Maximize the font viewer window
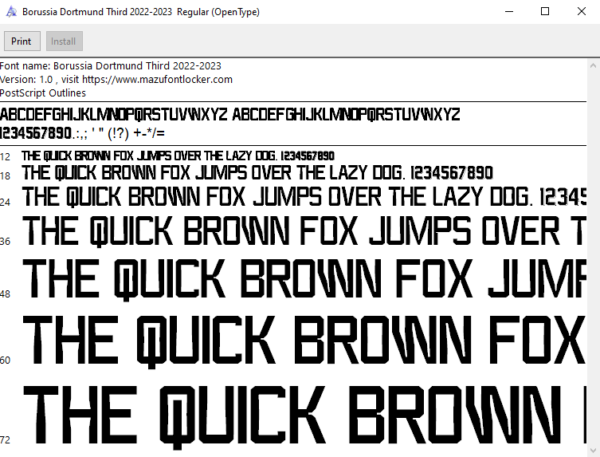 tap(545, 11)
